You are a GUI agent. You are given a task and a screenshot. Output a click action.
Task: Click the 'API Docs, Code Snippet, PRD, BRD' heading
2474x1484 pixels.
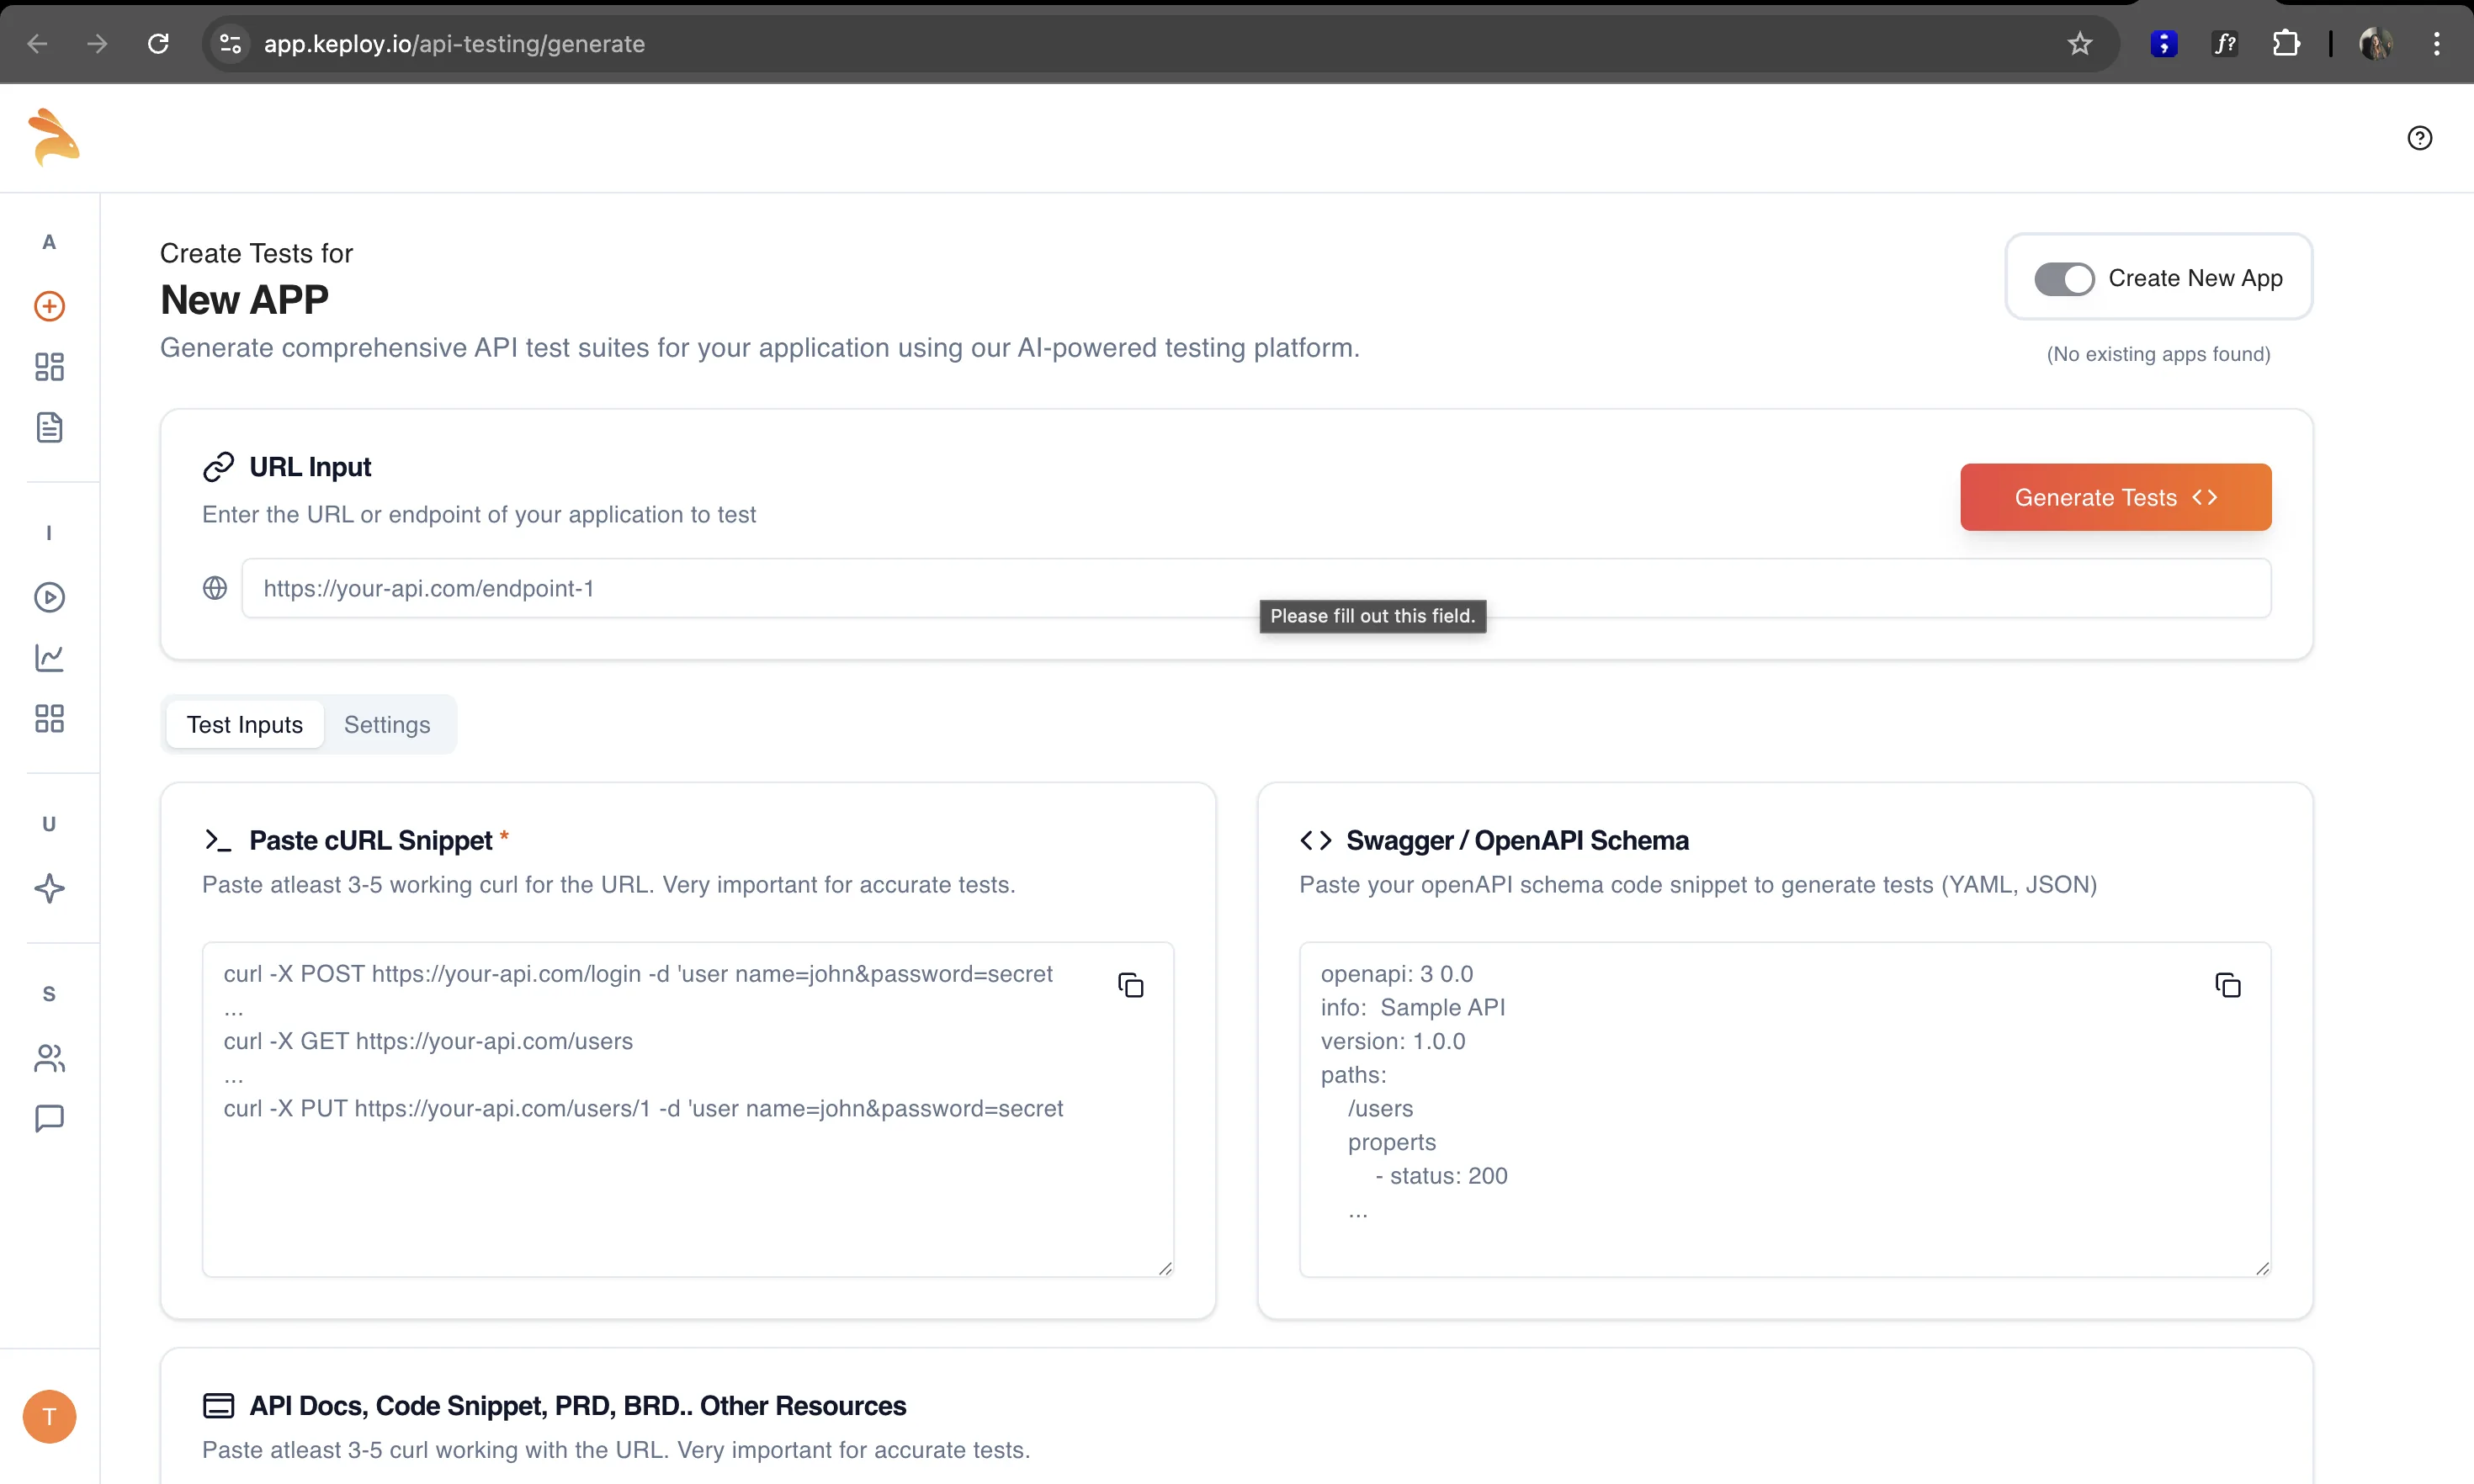[577, 1405]
